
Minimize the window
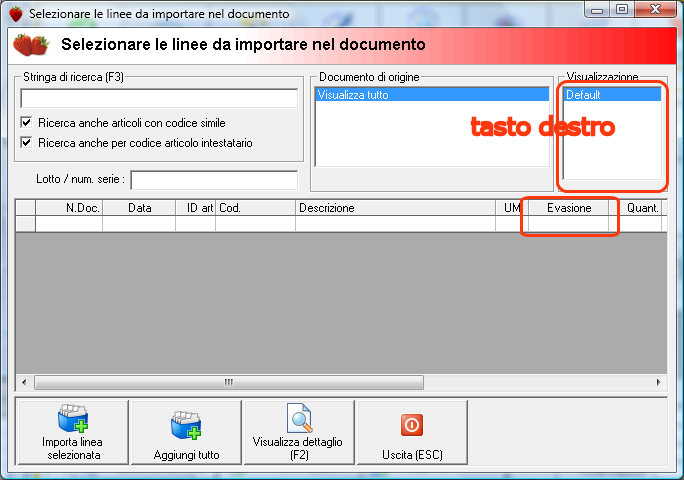pyautogui.click(x=597, y=10)
